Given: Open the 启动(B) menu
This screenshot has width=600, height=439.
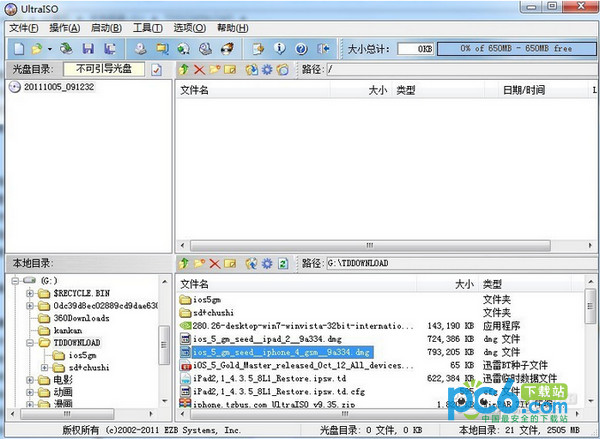Looking at the screenshot, I should pyautogui.click(x=106, y=28).
